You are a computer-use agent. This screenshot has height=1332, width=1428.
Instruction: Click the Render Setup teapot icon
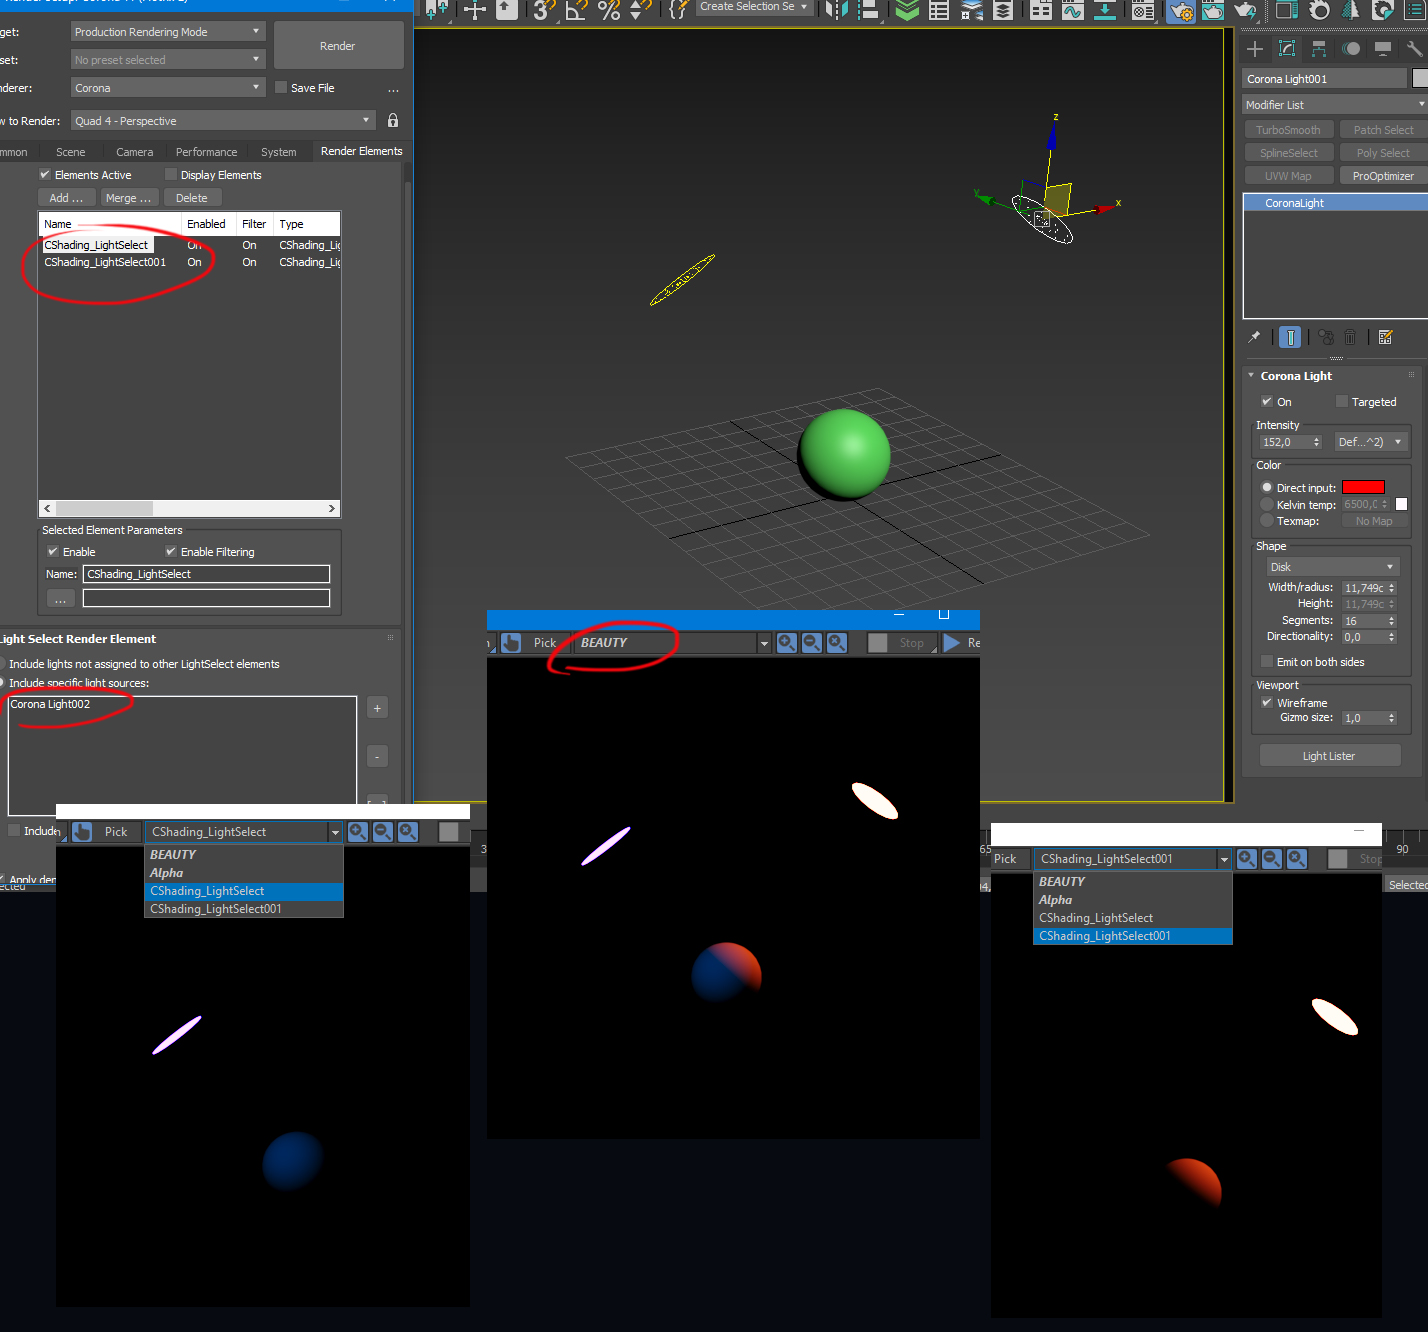tap(1181, 11)
